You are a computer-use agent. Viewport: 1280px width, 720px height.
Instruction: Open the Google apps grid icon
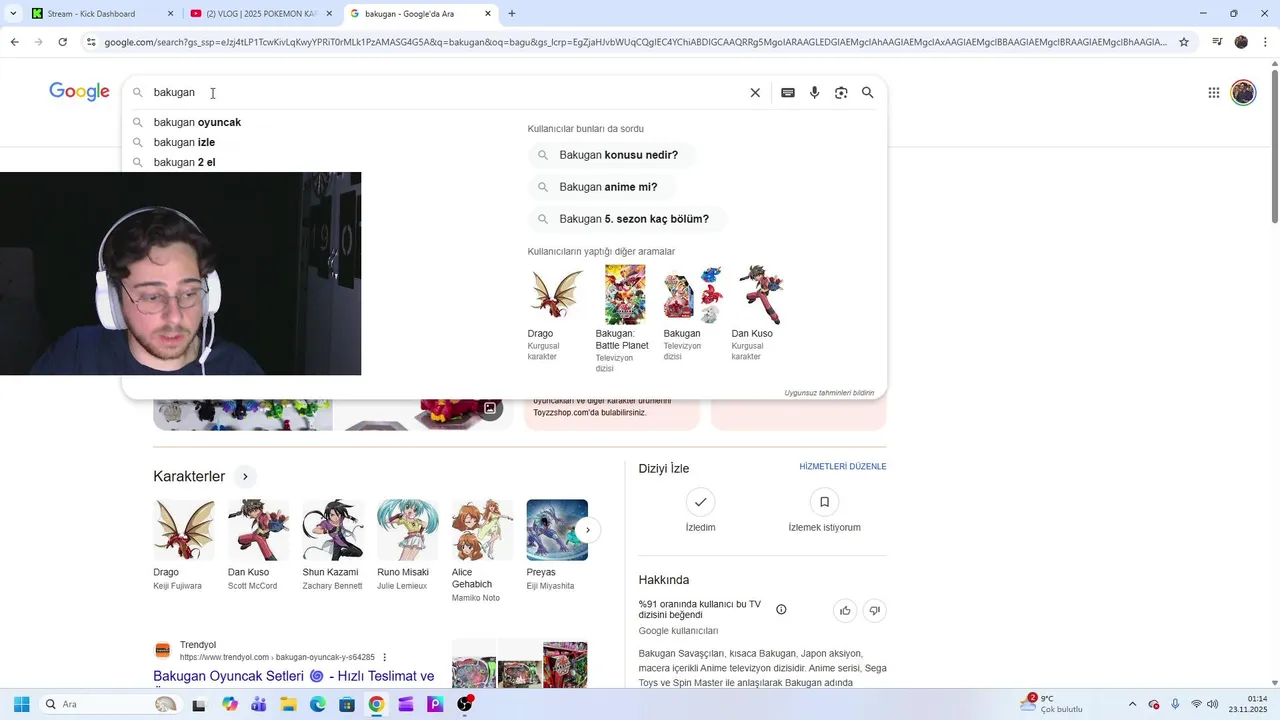(x=1213, y=93)
